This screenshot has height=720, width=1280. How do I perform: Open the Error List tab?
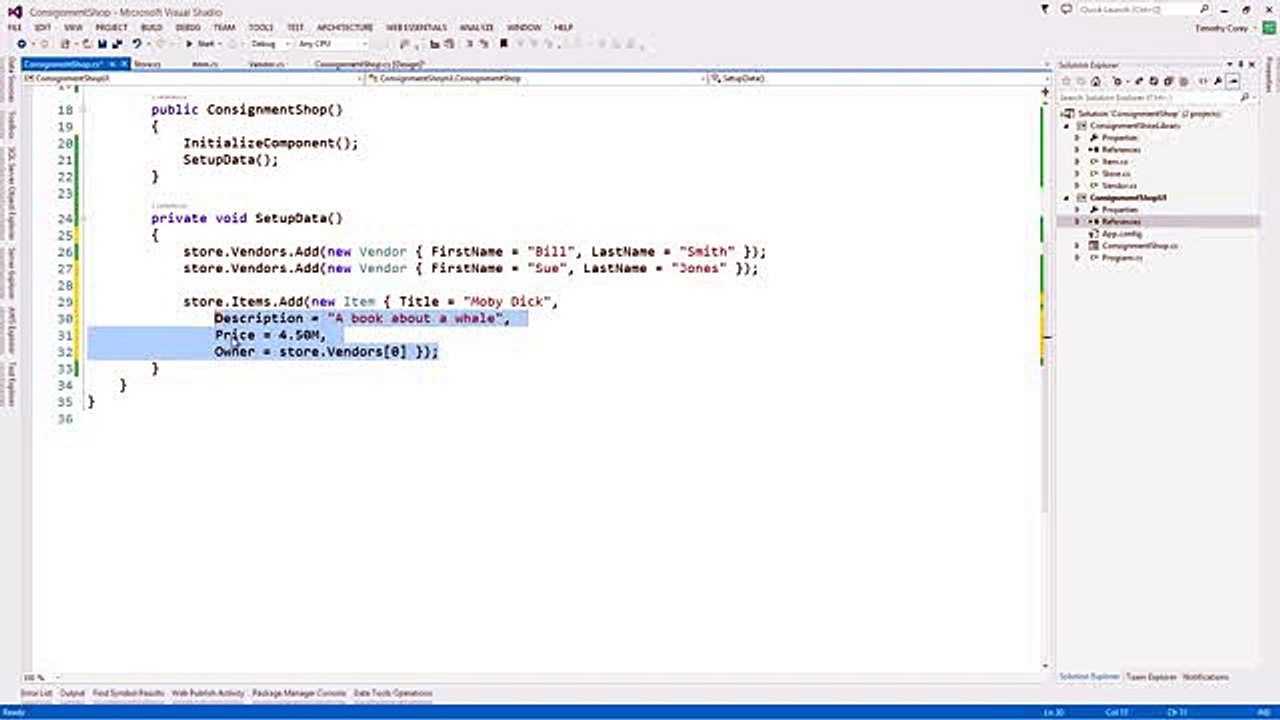pos(36,693)
